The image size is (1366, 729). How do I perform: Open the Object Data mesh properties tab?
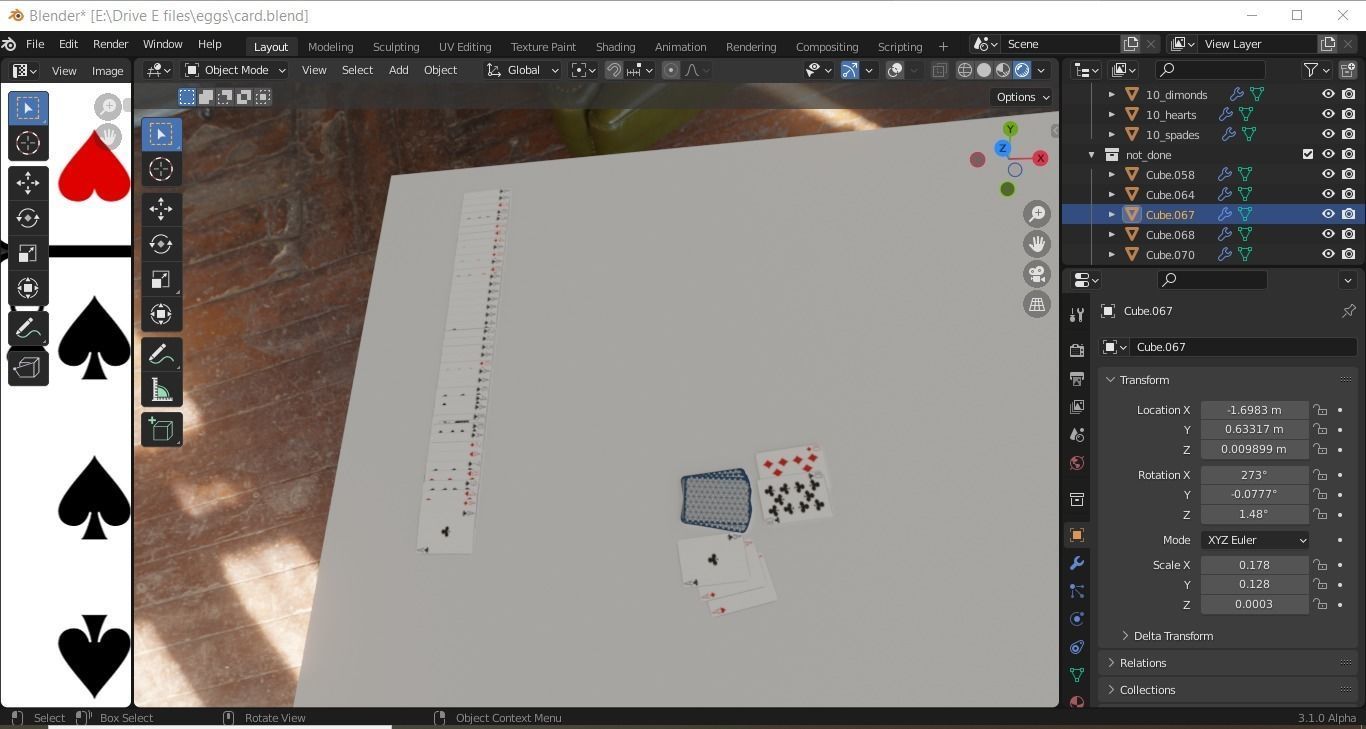click(x=1077, y=675)
